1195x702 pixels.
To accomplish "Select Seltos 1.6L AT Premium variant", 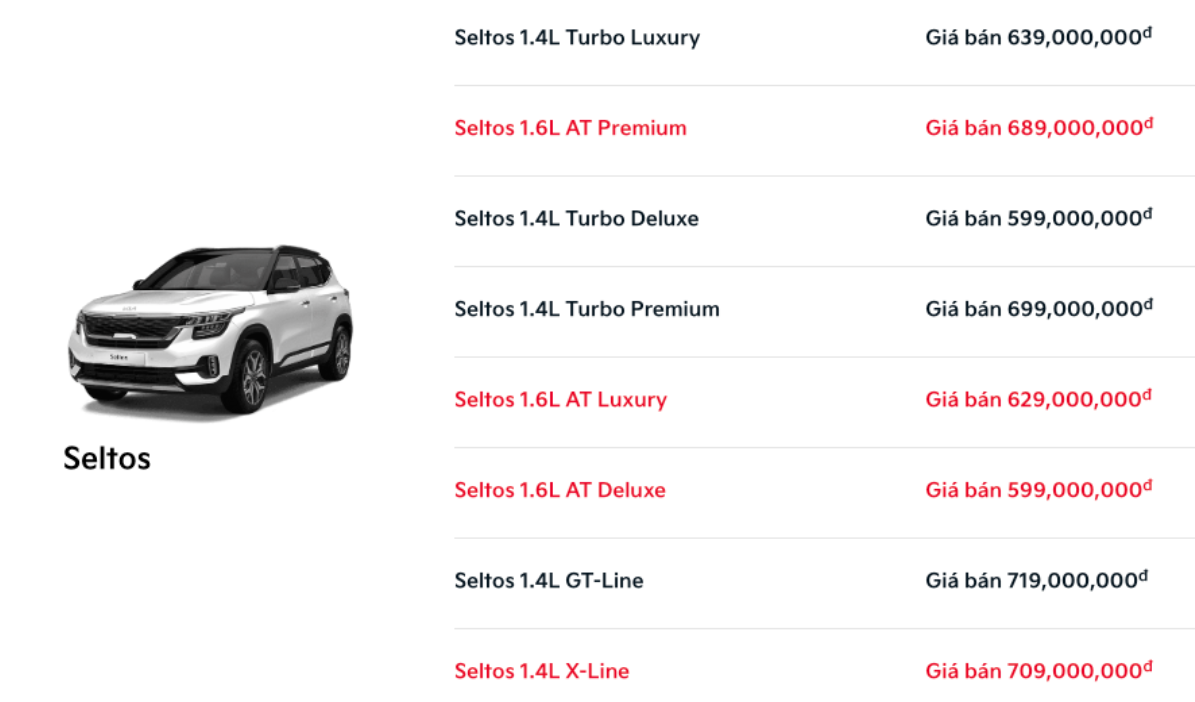I will 570,128.
